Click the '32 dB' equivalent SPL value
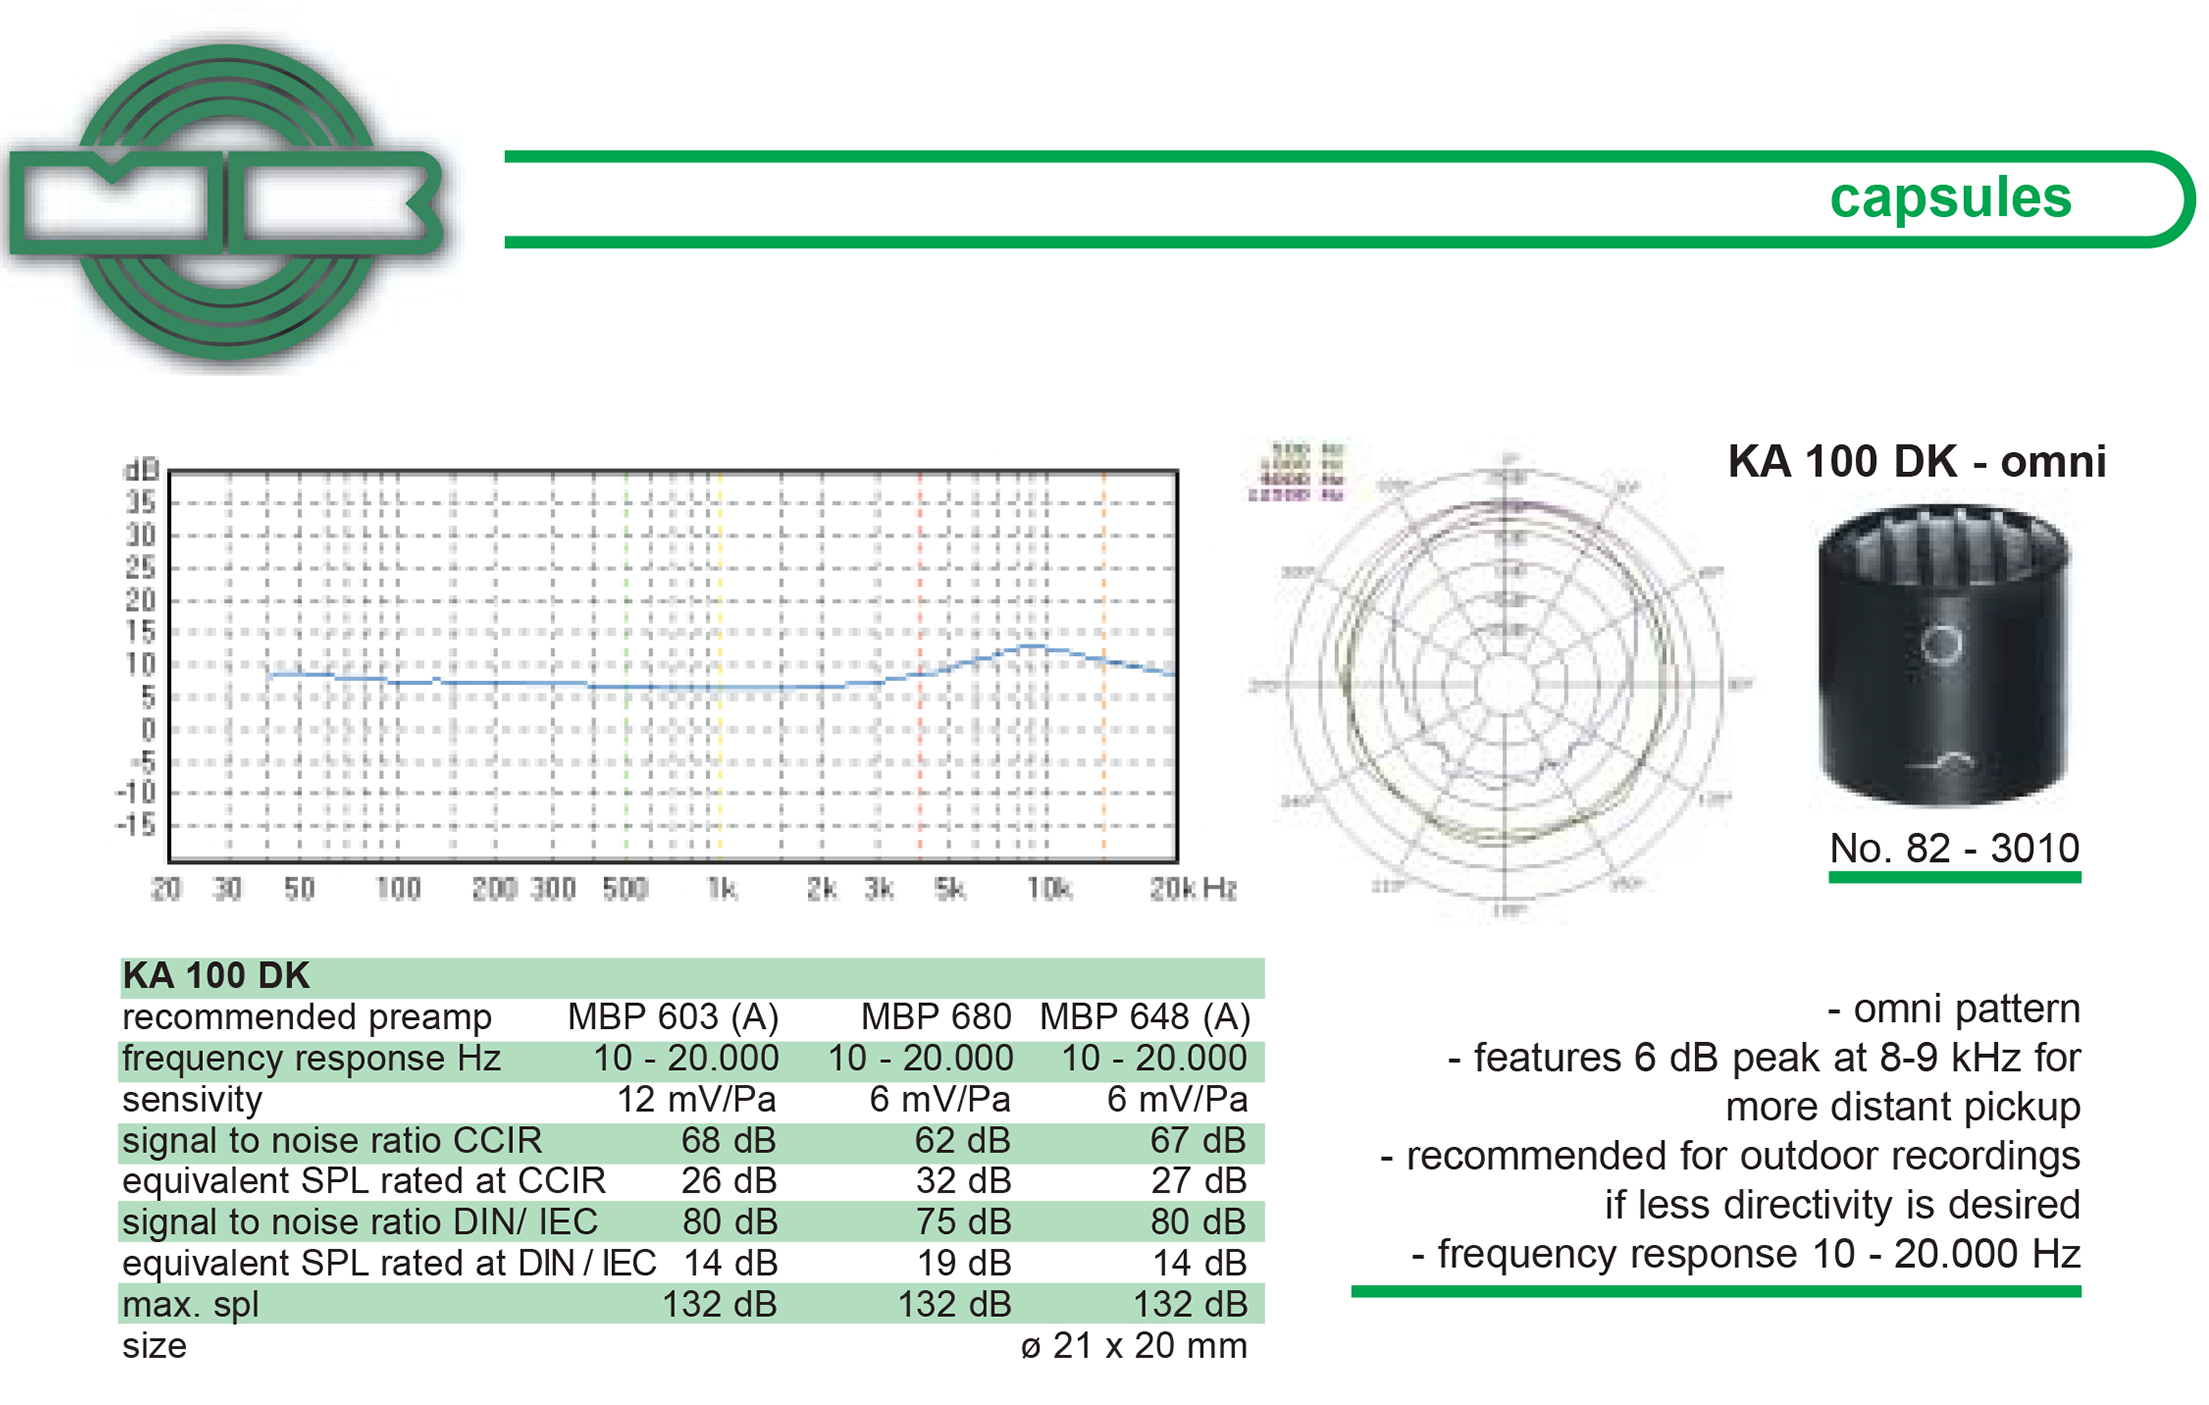Viewport: 2209px width, 1405px height. [963, 1181]
